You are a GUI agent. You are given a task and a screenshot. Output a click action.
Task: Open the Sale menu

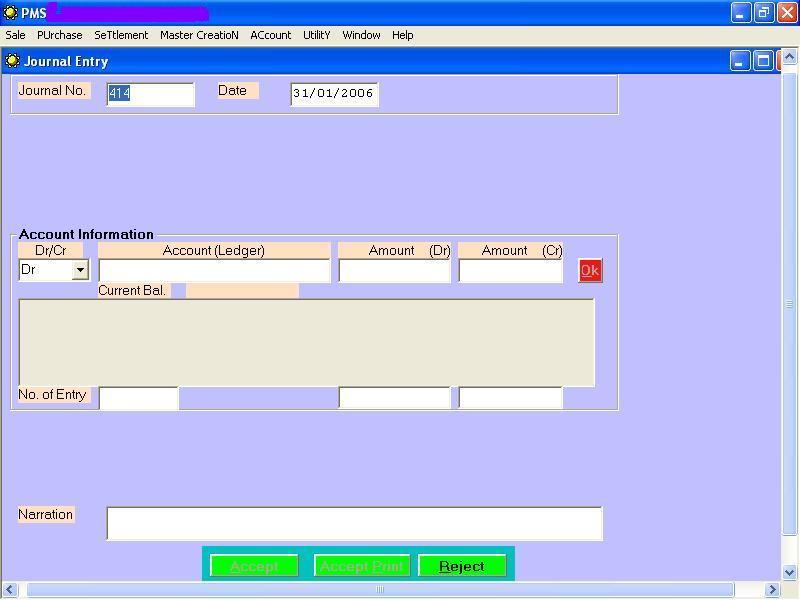coord(15,35)
